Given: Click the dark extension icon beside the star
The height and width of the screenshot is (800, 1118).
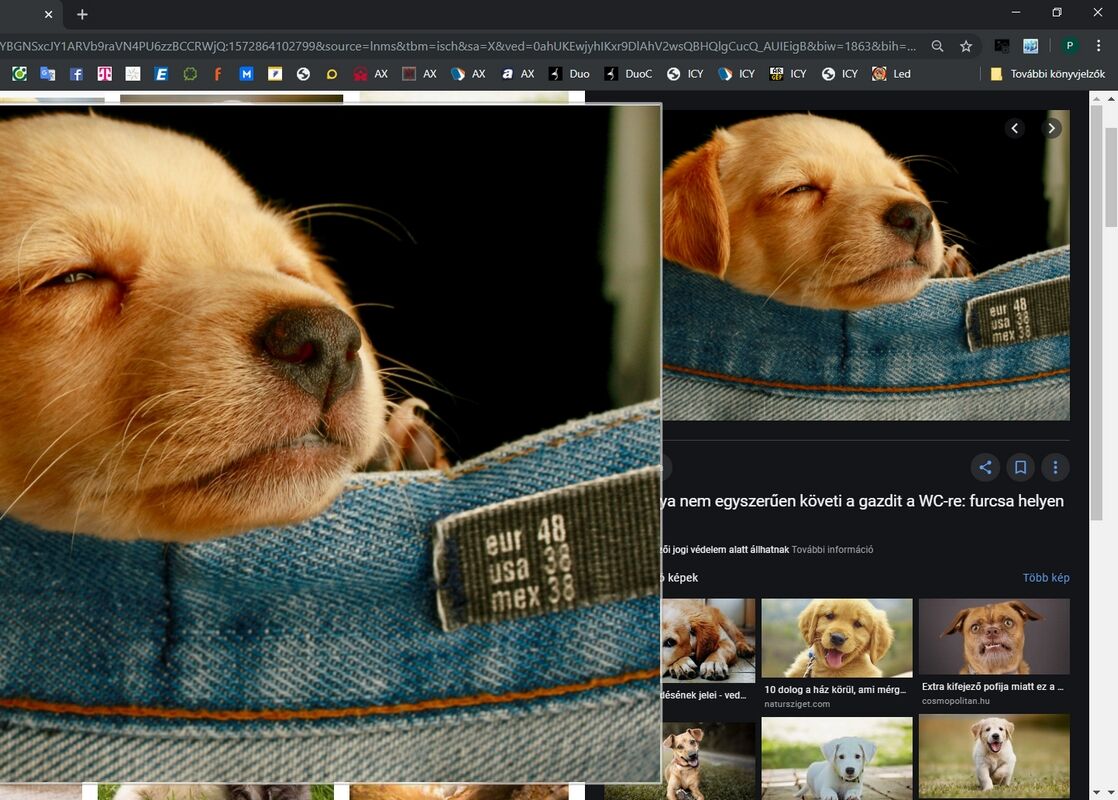Looking at the screenshot, I should pos(1002,46).
